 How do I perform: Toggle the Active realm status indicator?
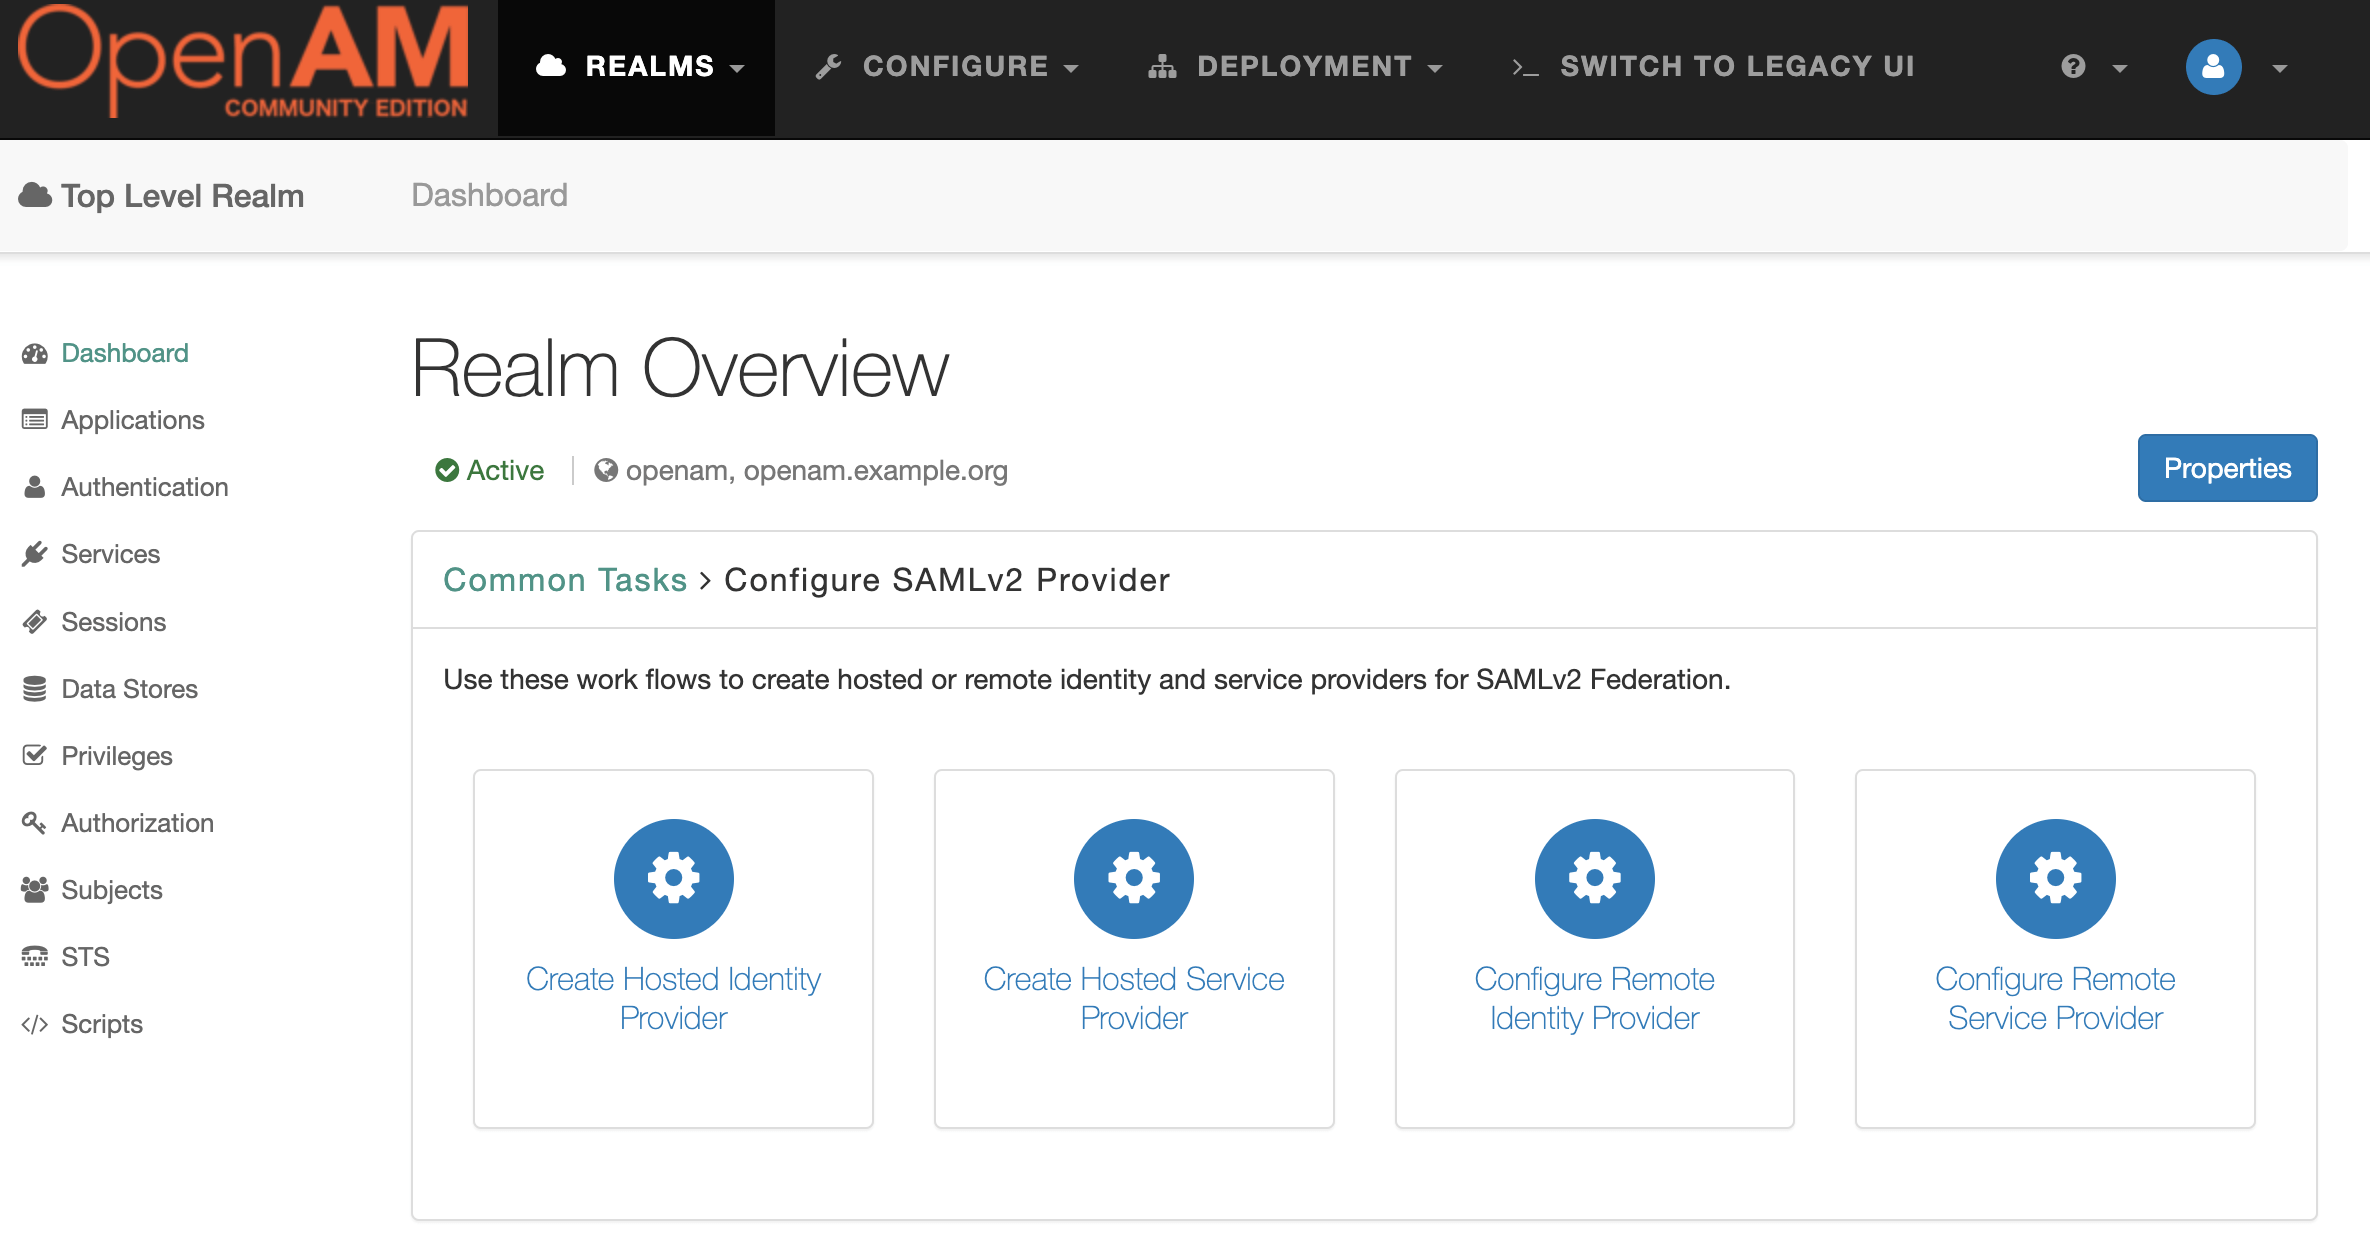pyautogui.click(x=489, y=469)
